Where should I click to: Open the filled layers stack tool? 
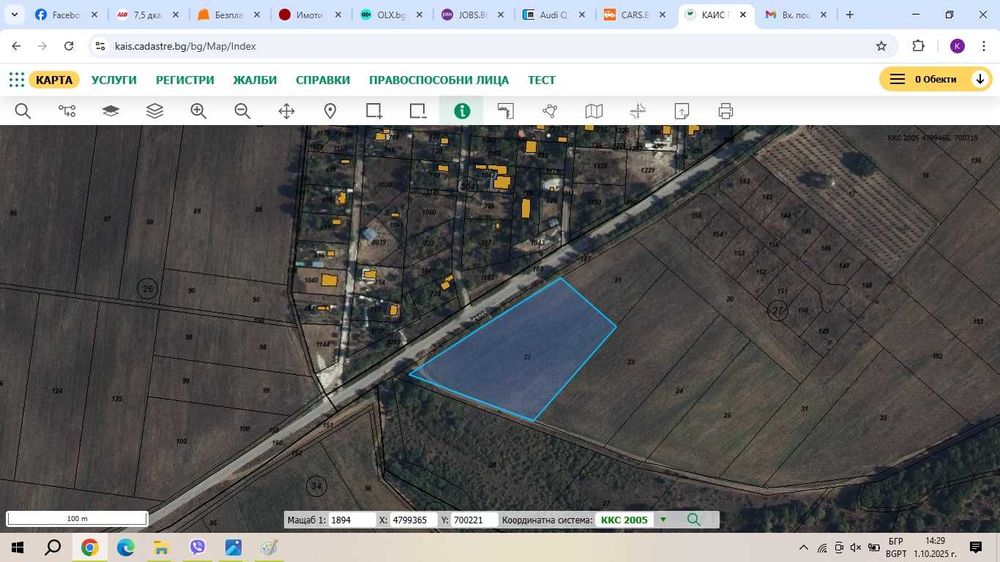point(111,111)
